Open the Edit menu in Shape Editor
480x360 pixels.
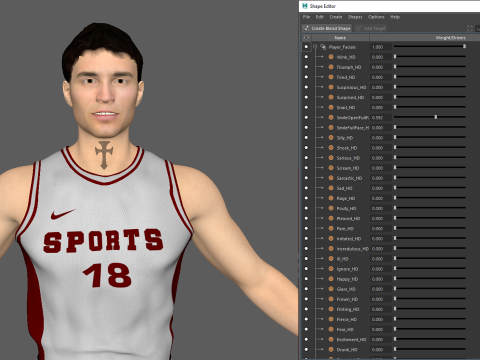point(320,17)
